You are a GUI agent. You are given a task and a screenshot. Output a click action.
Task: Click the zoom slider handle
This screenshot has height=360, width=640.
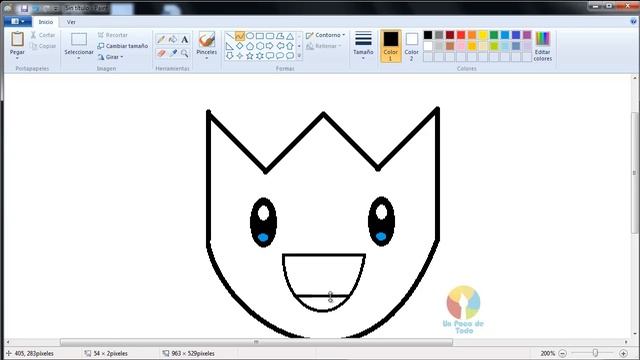point(596,353)
